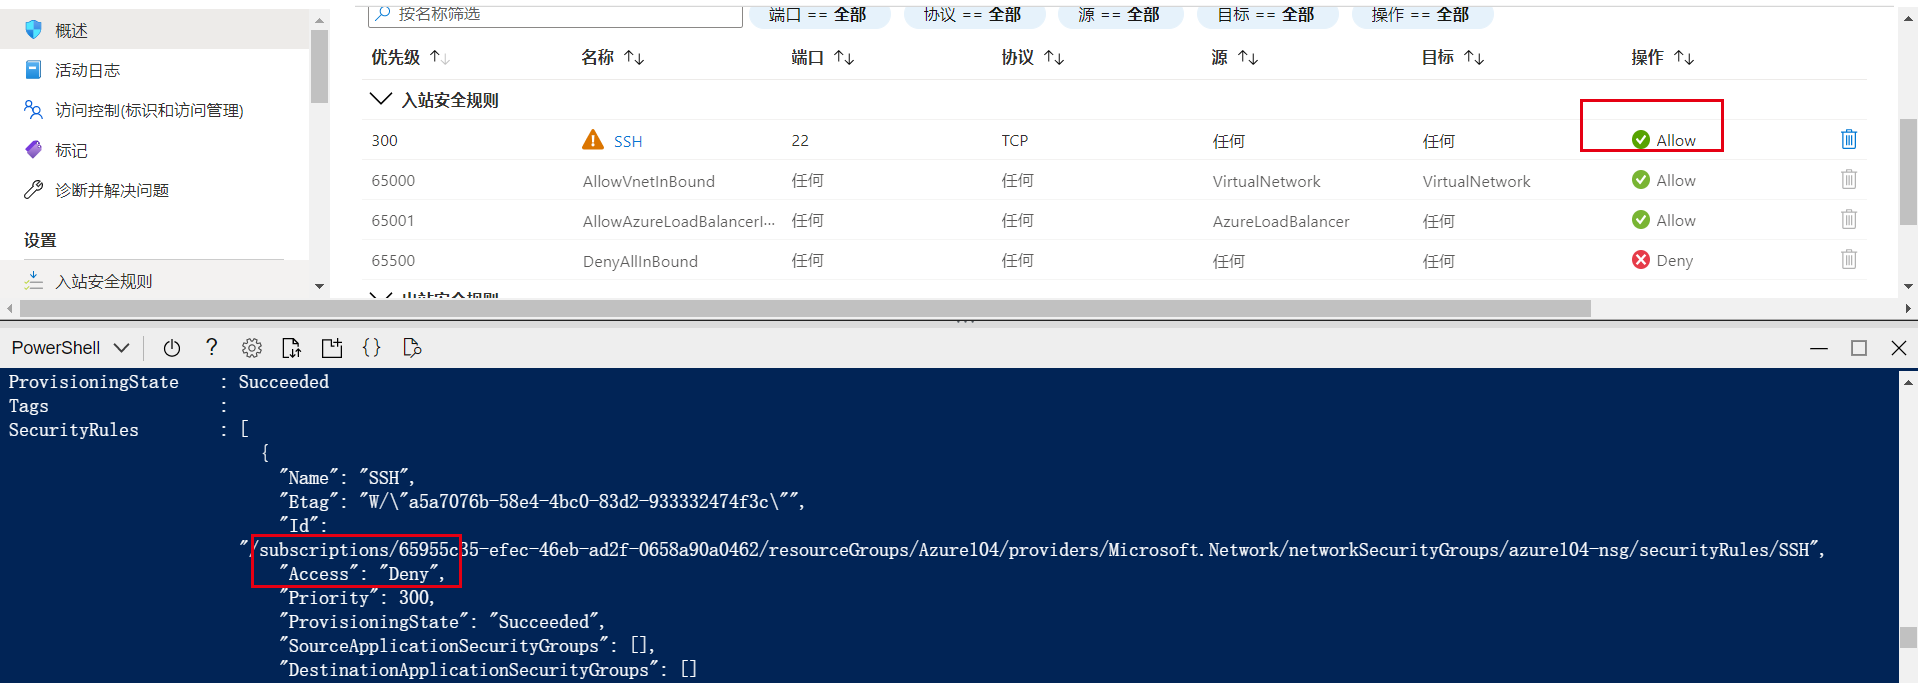This screenshot has width=1918, height=683.
Task: Click the 标记 tag icon
Action: (33, 150)
